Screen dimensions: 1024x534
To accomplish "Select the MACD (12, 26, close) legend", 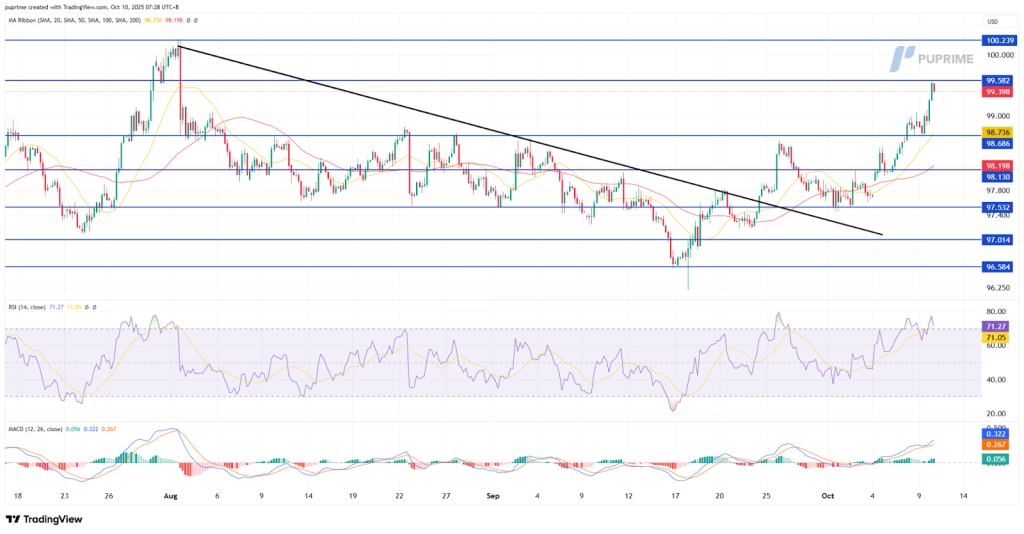I will pyautogui.click(x=35, y=423).
